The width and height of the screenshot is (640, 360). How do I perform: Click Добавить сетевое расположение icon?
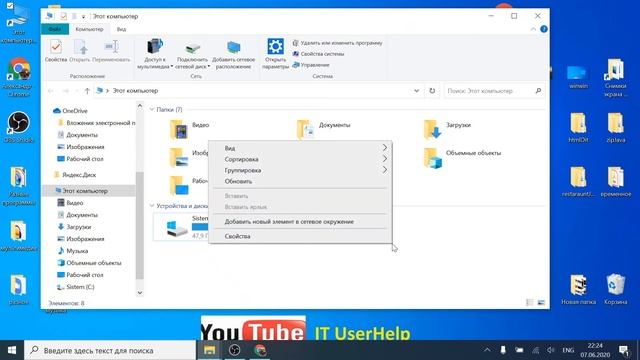click(x=233, y=53)
